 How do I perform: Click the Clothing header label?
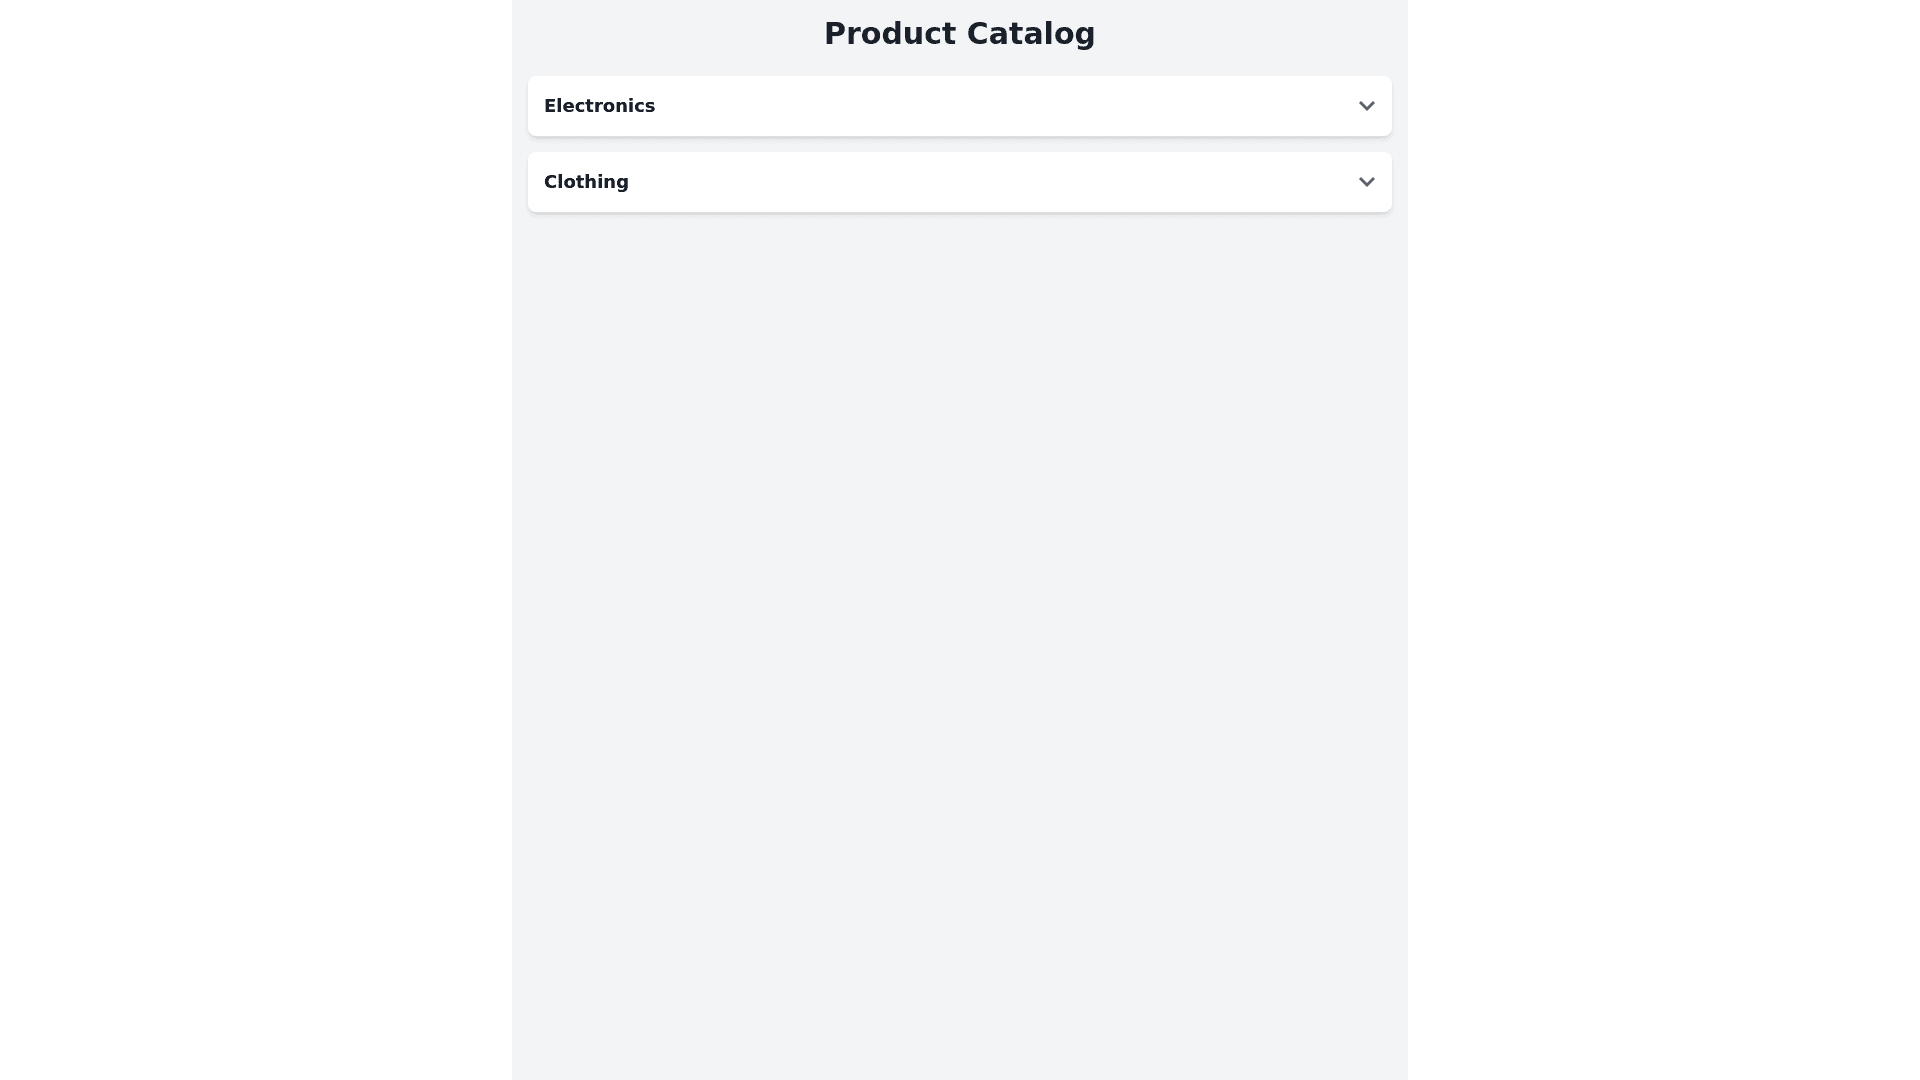tap(586, 181)
